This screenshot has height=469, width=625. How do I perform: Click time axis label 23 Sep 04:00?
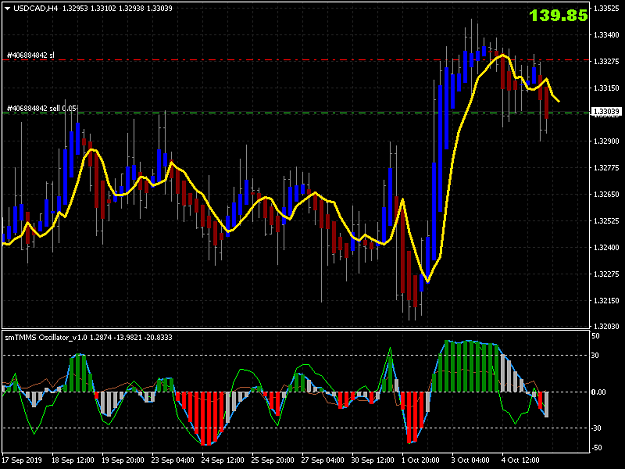[173, 460]
